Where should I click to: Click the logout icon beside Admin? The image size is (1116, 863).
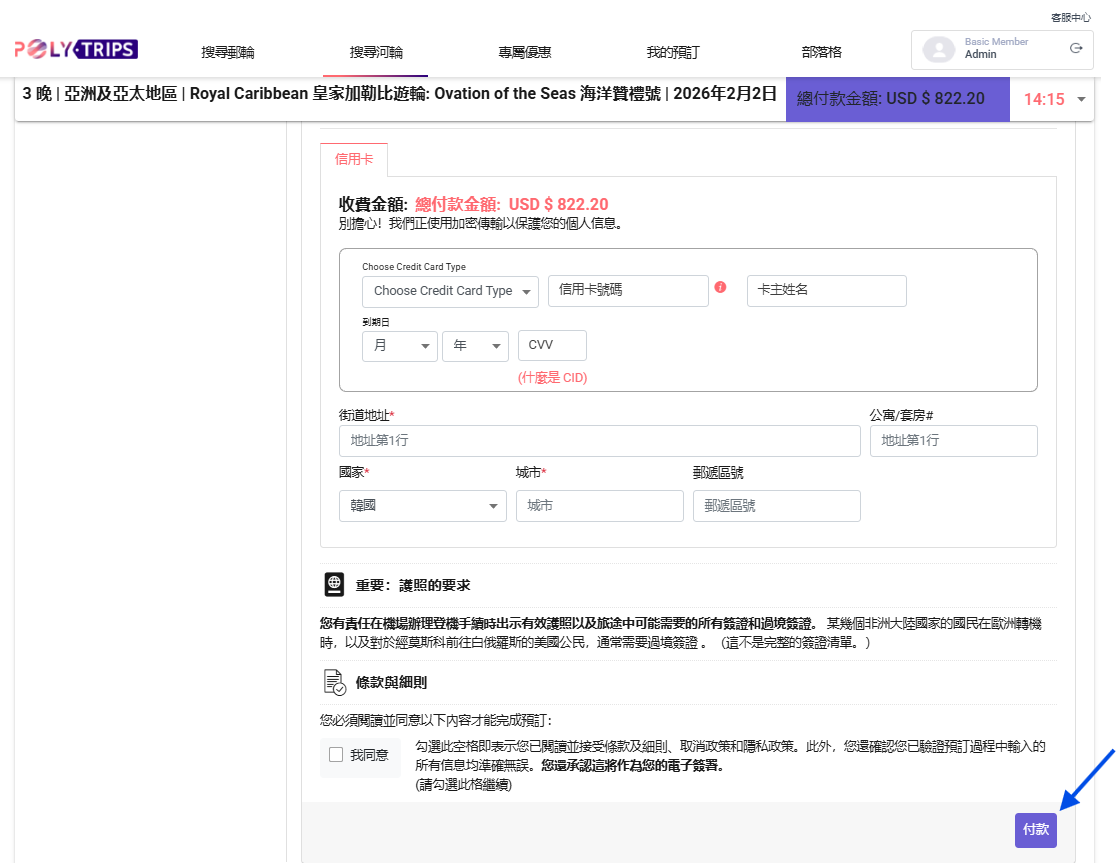[1076, 48]
